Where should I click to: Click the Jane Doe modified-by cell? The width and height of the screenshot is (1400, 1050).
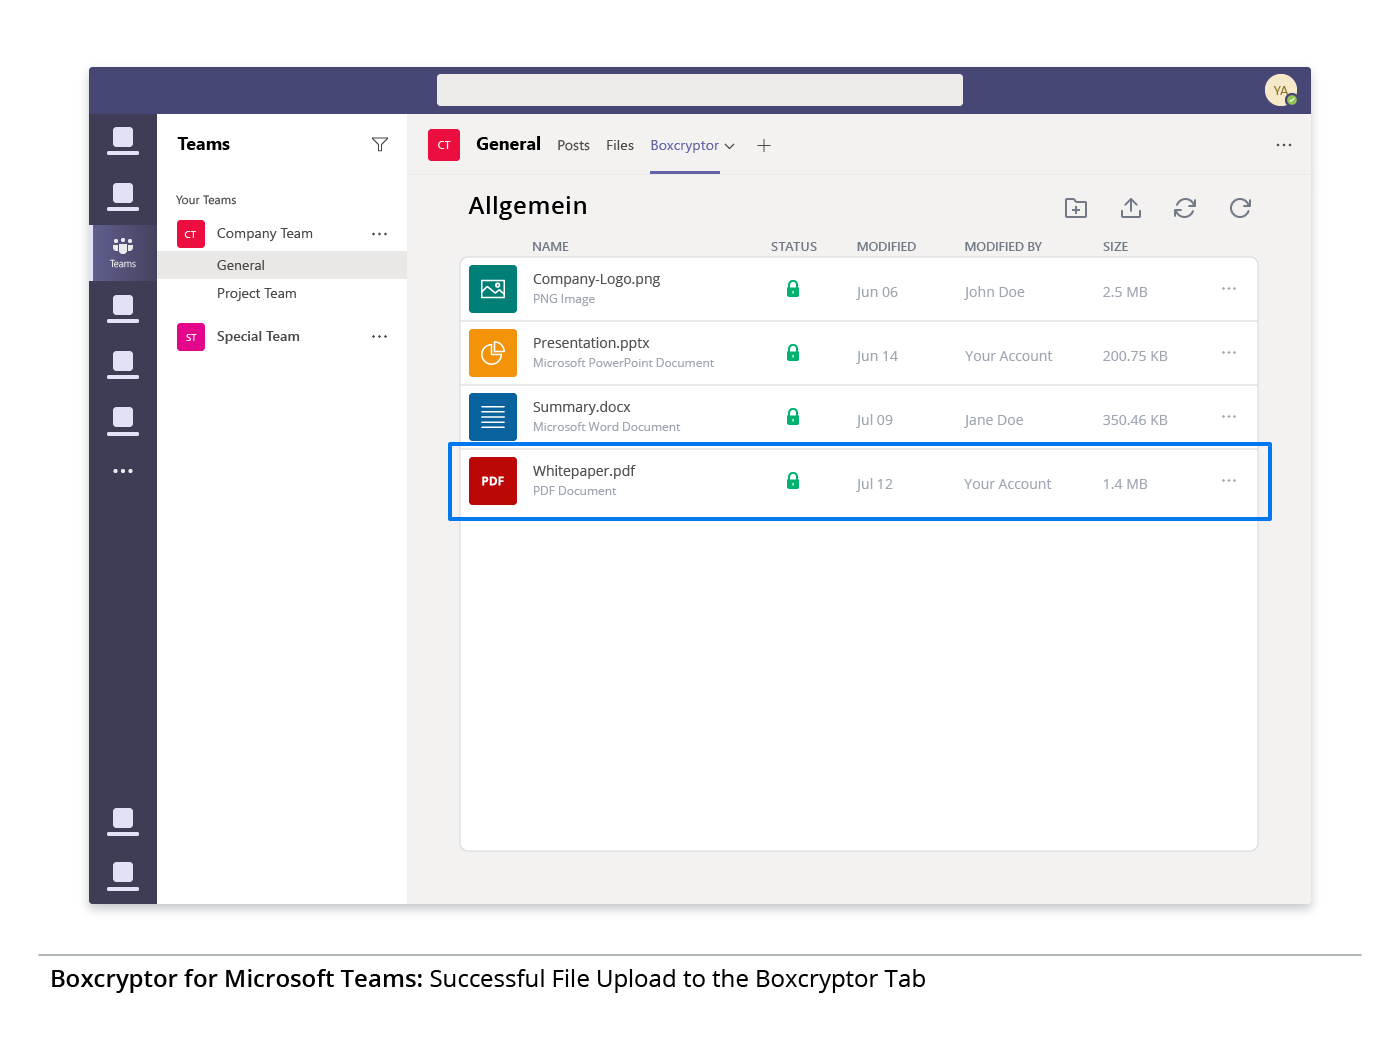coord(994,420)
